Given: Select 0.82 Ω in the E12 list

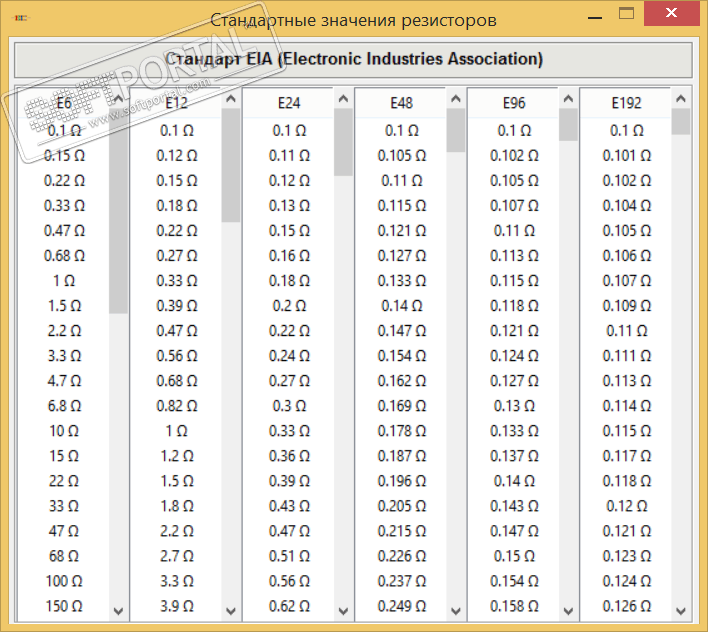Looking at the screenshot, I should [x=177, y=406].
